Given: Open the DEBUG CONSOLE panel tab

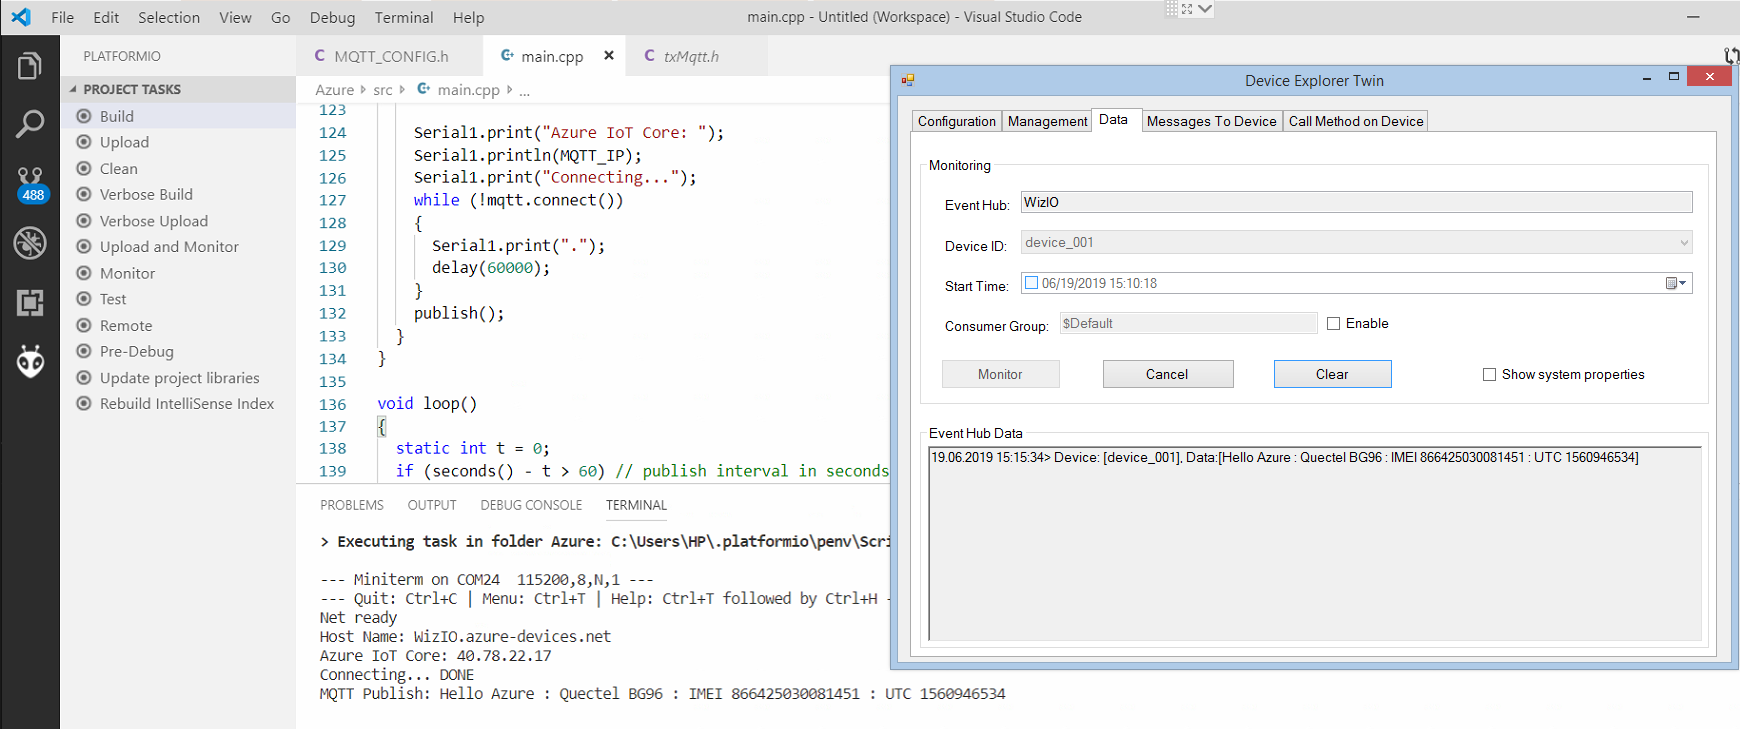Looking at the screenshot, I should tap(531, 505).
